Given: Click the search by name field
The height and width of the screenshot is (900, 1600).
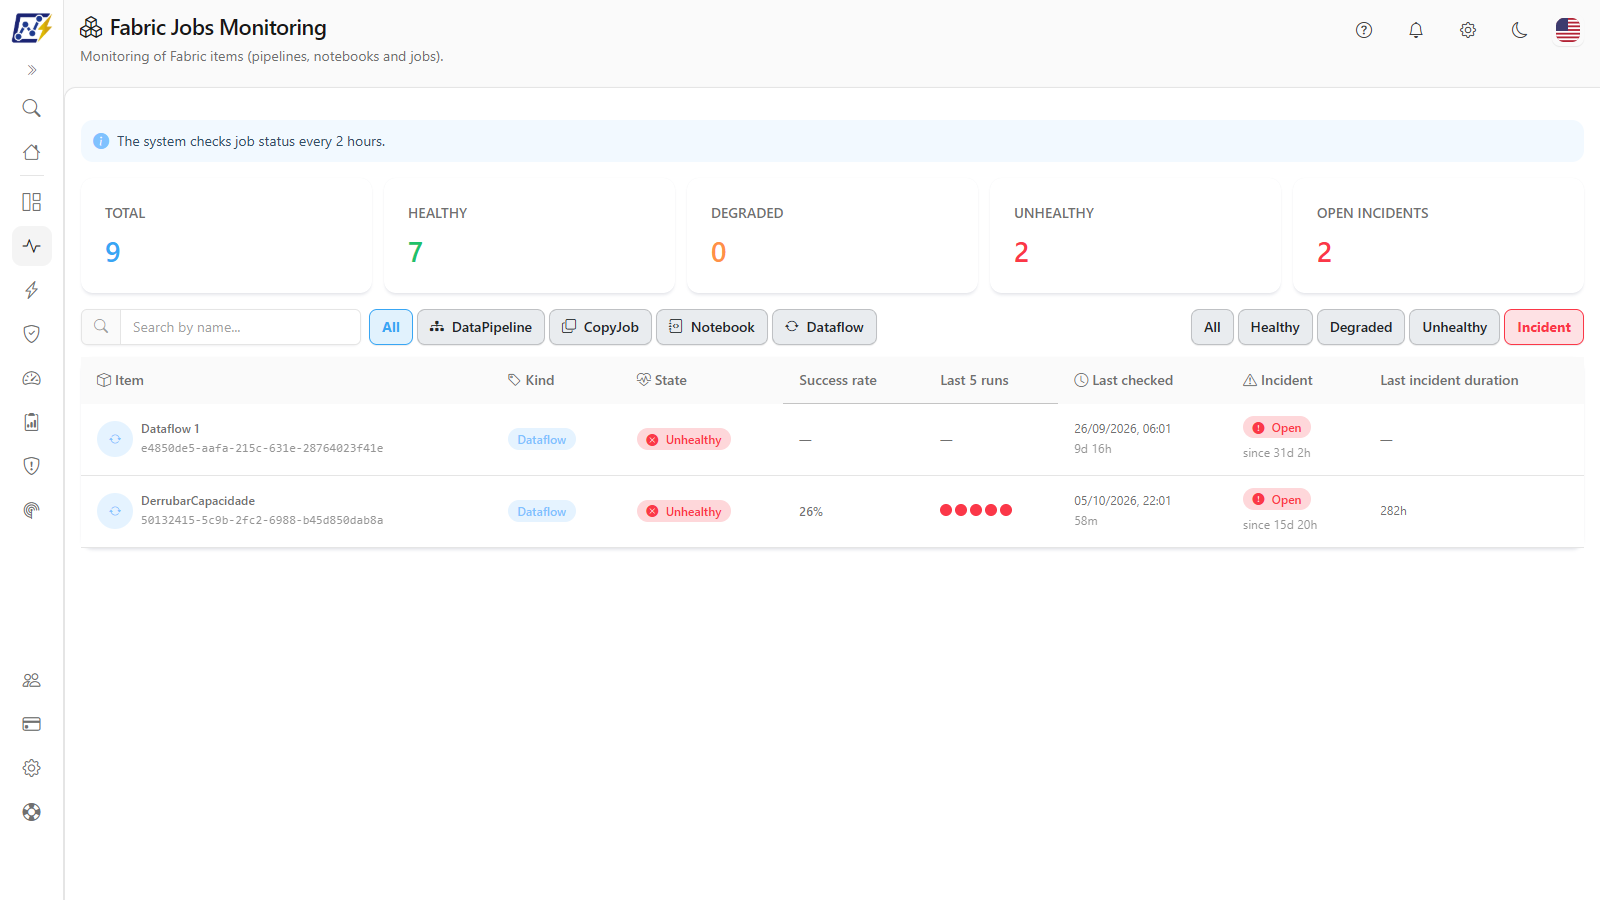Looking at the screenshot, I should click(x=240, y=327).
